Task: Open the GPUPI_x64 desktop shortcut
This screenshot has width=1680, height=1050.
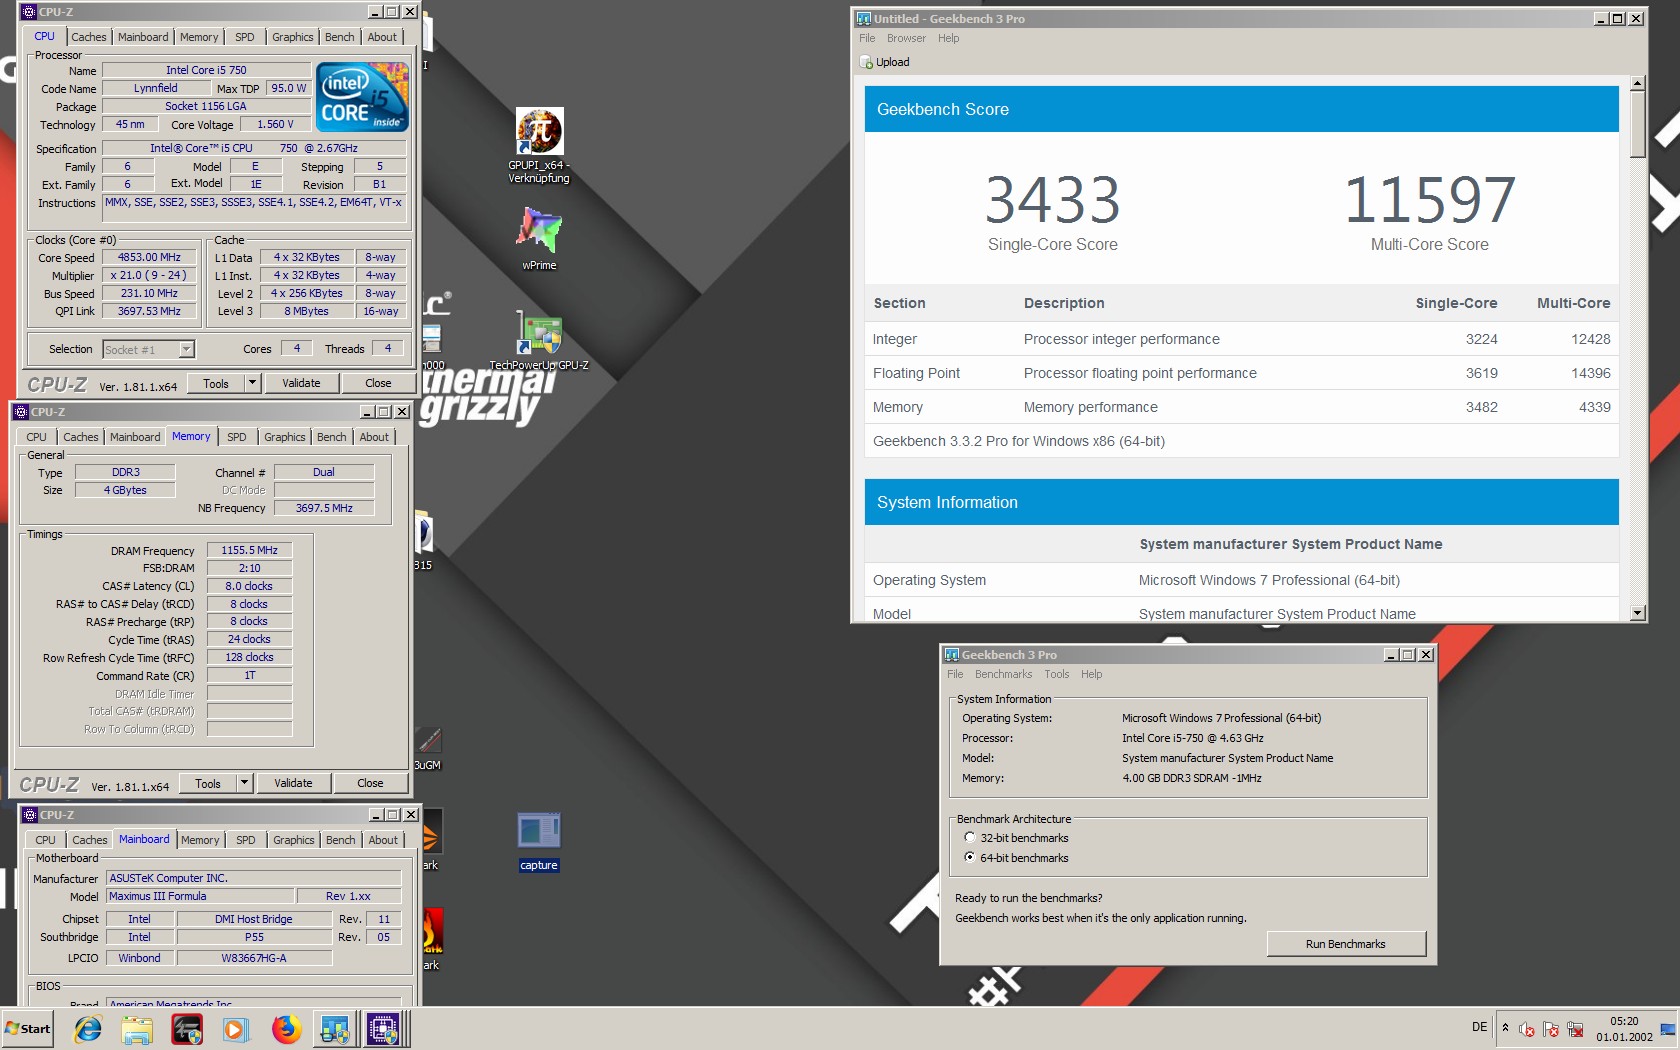Action: tap(539, 145)
